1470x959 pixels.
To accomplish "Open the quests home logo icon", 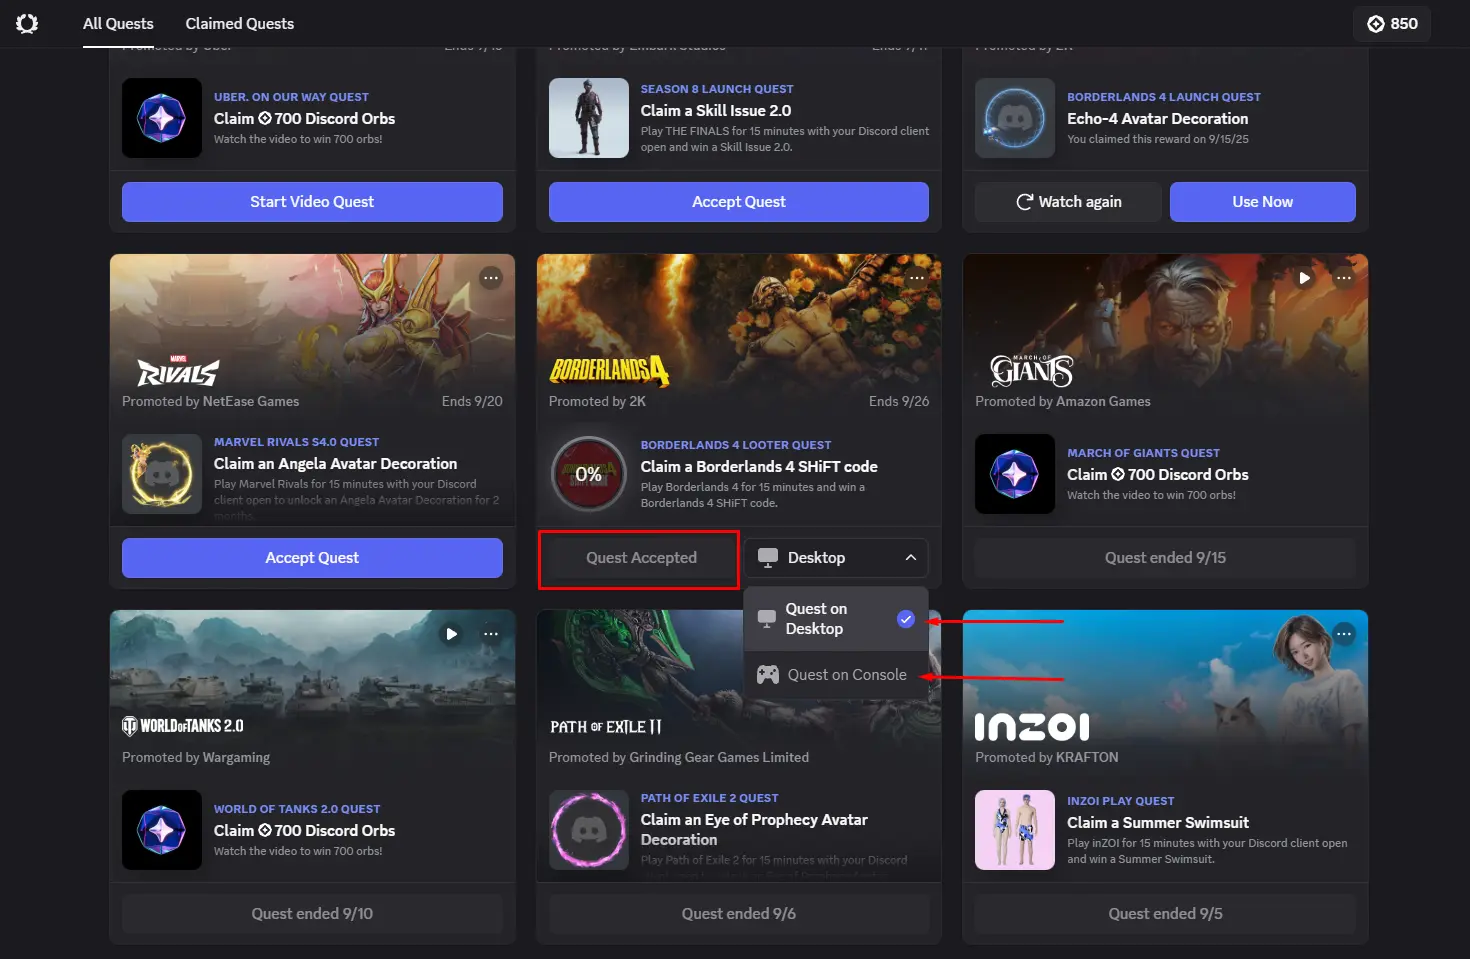I will [27, 23].
